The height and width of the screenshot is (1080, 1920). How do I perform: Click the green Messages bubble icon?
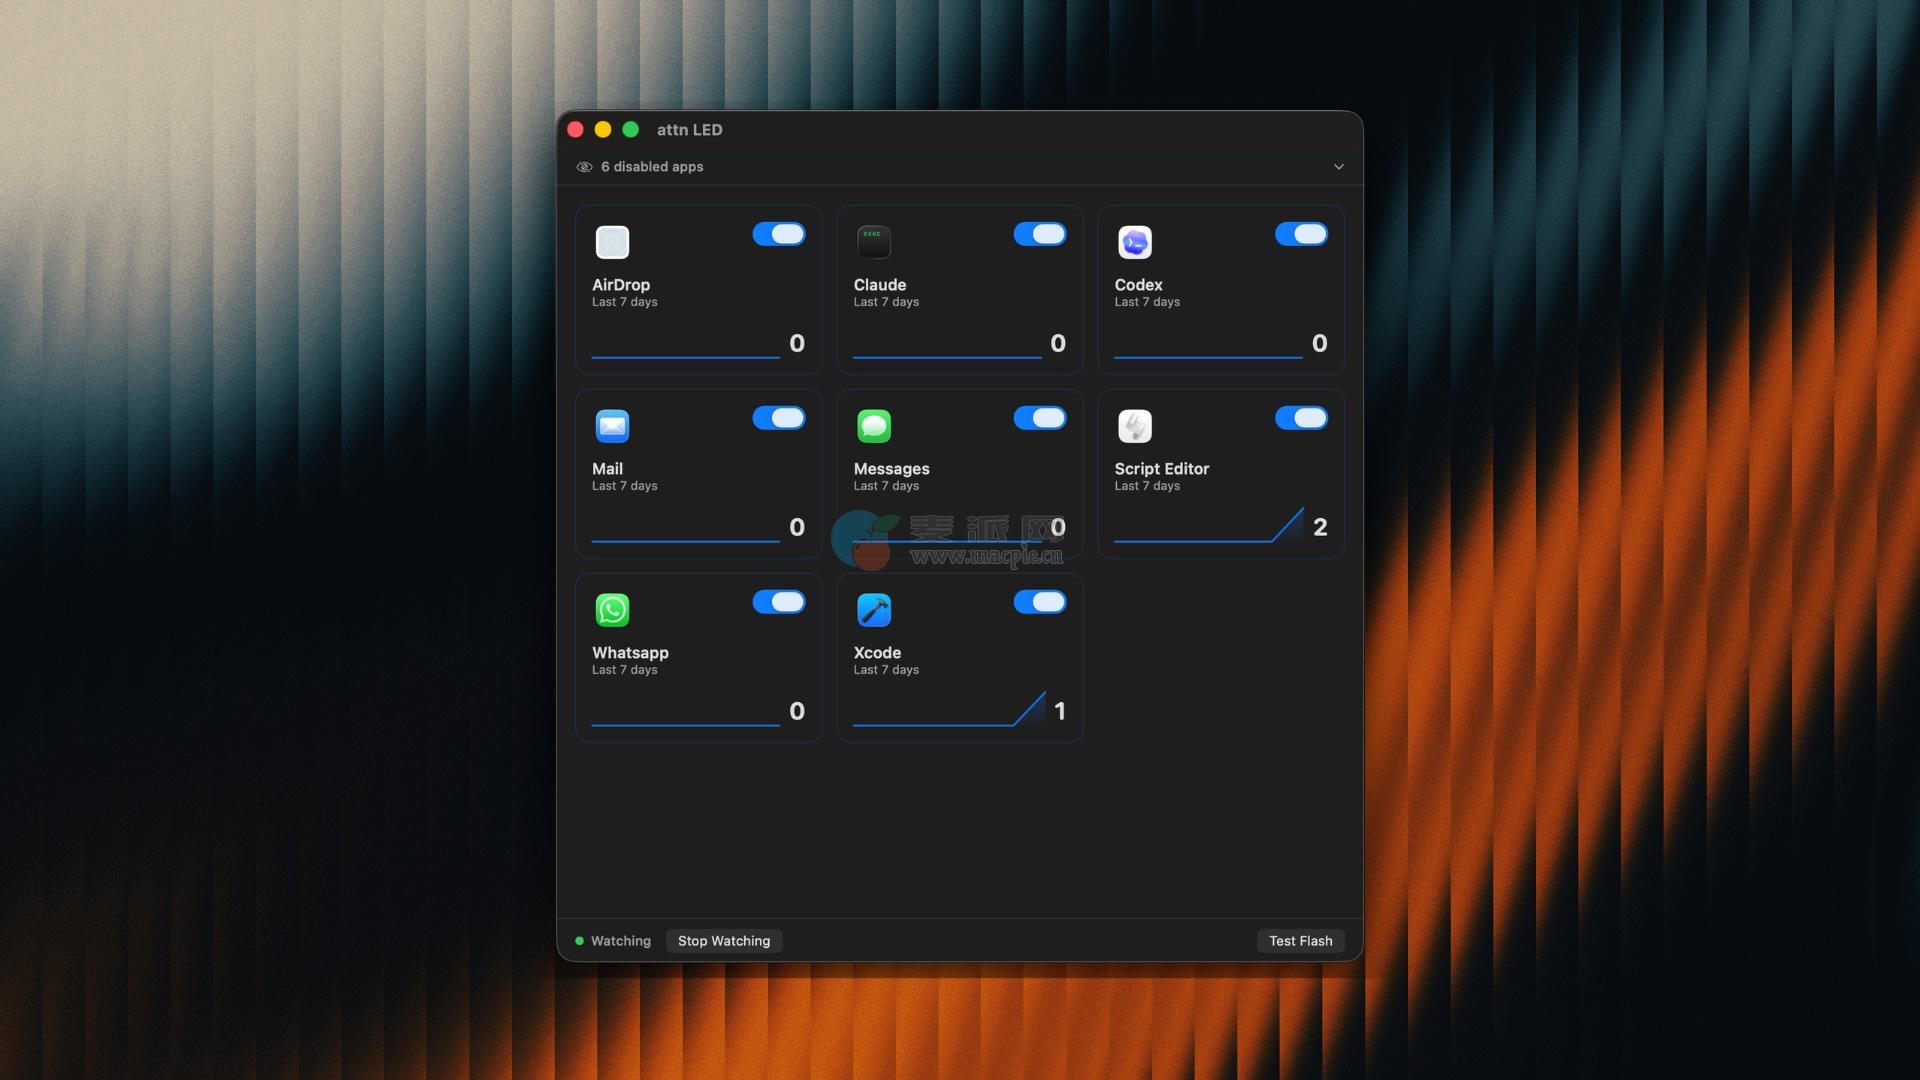coord(874,426)
